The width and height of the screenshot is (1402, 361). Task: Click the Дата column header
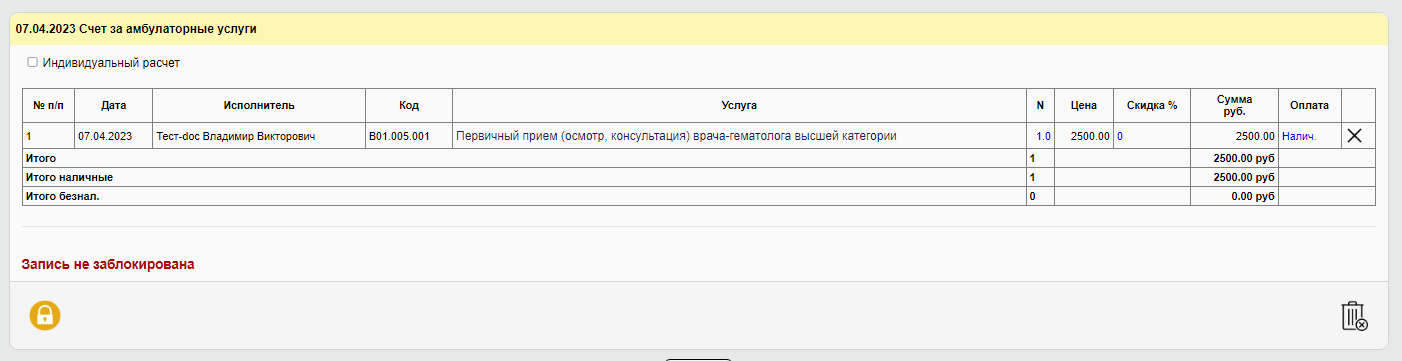click(113, 105)
